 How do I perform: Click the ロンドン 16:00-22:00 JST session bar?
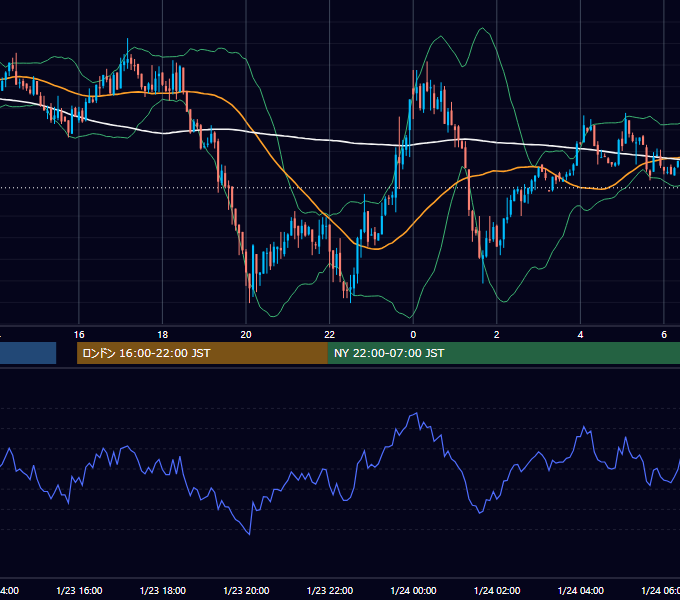[x=202, y=353]
